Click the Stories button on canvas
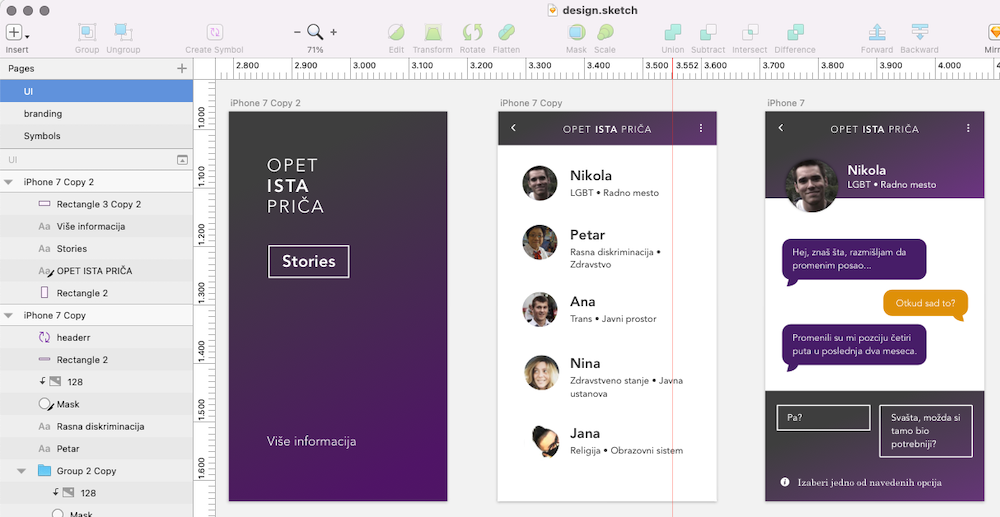This screenshot has height=517, width=1000. click(x=309, y=261)
